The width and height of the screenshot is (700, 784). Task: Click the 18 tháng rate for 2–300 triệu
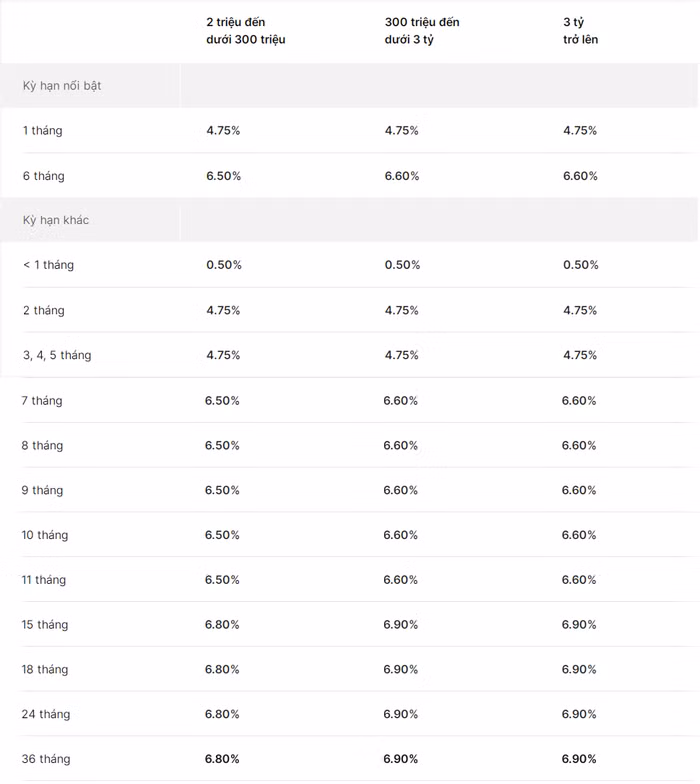click(222, 669)
